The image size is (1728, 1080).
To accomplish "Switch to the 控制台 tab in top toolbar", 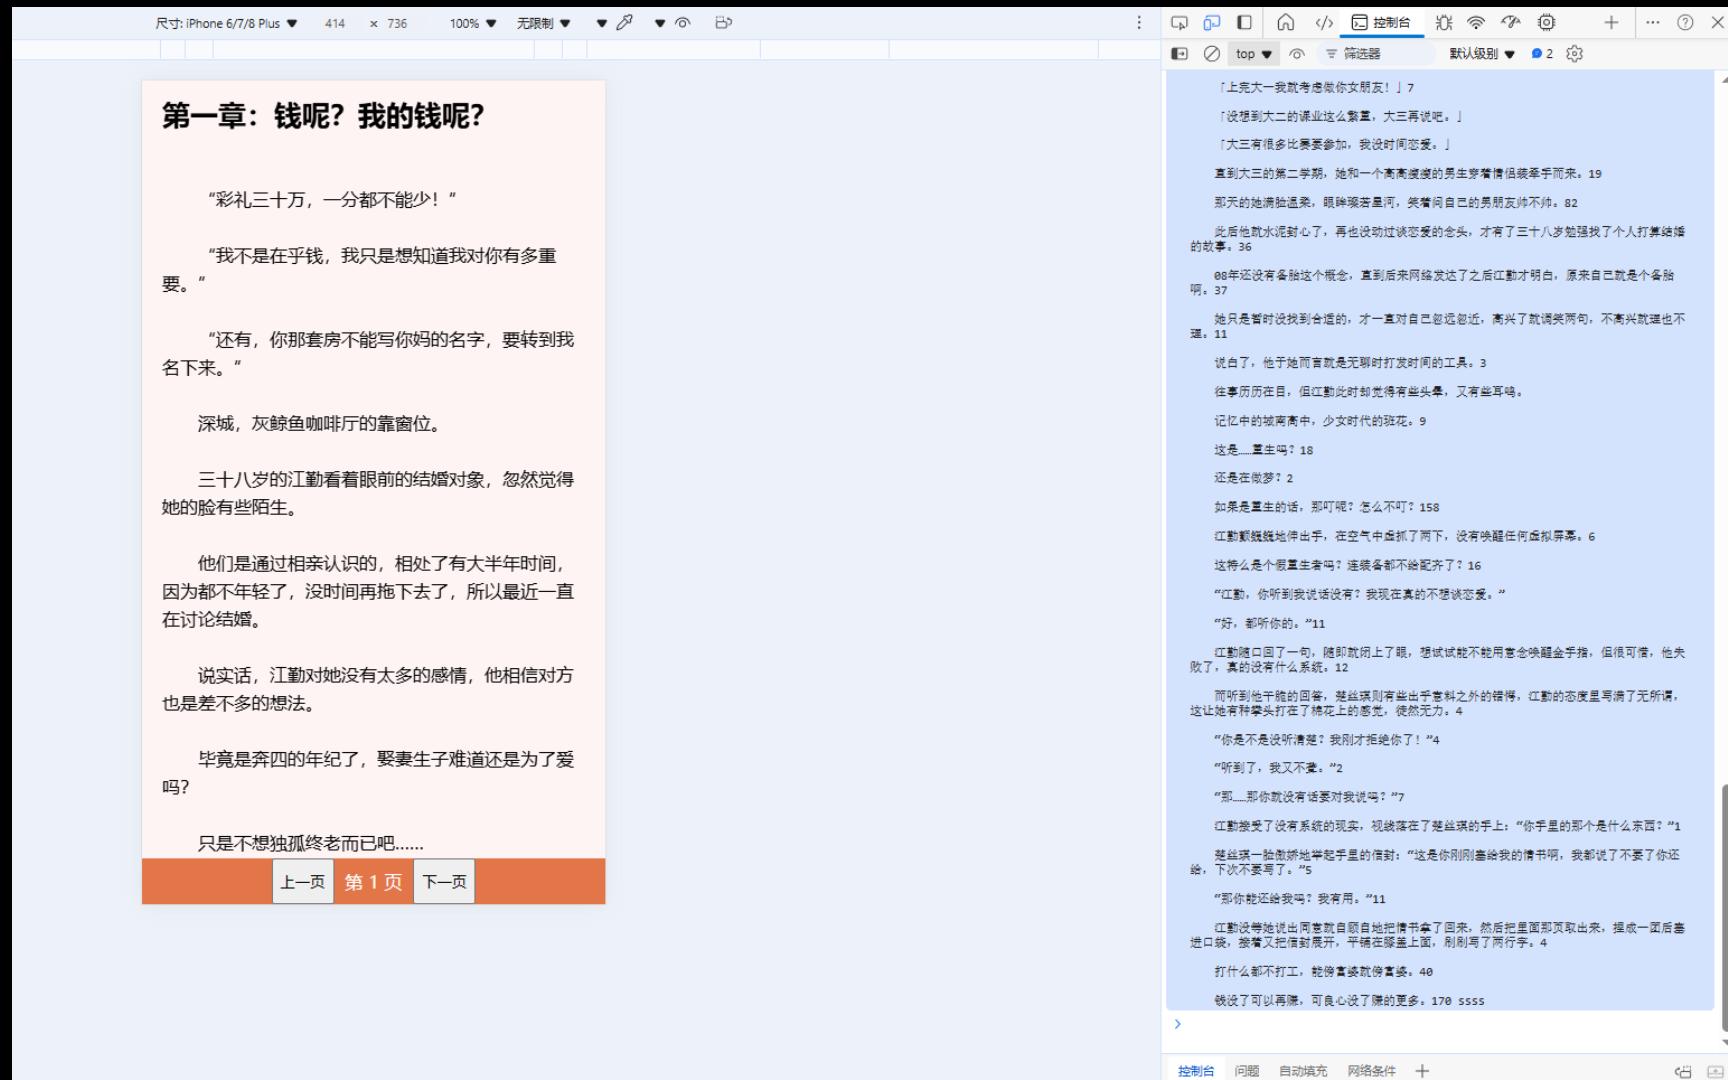I will click(x=1381, y=23).
